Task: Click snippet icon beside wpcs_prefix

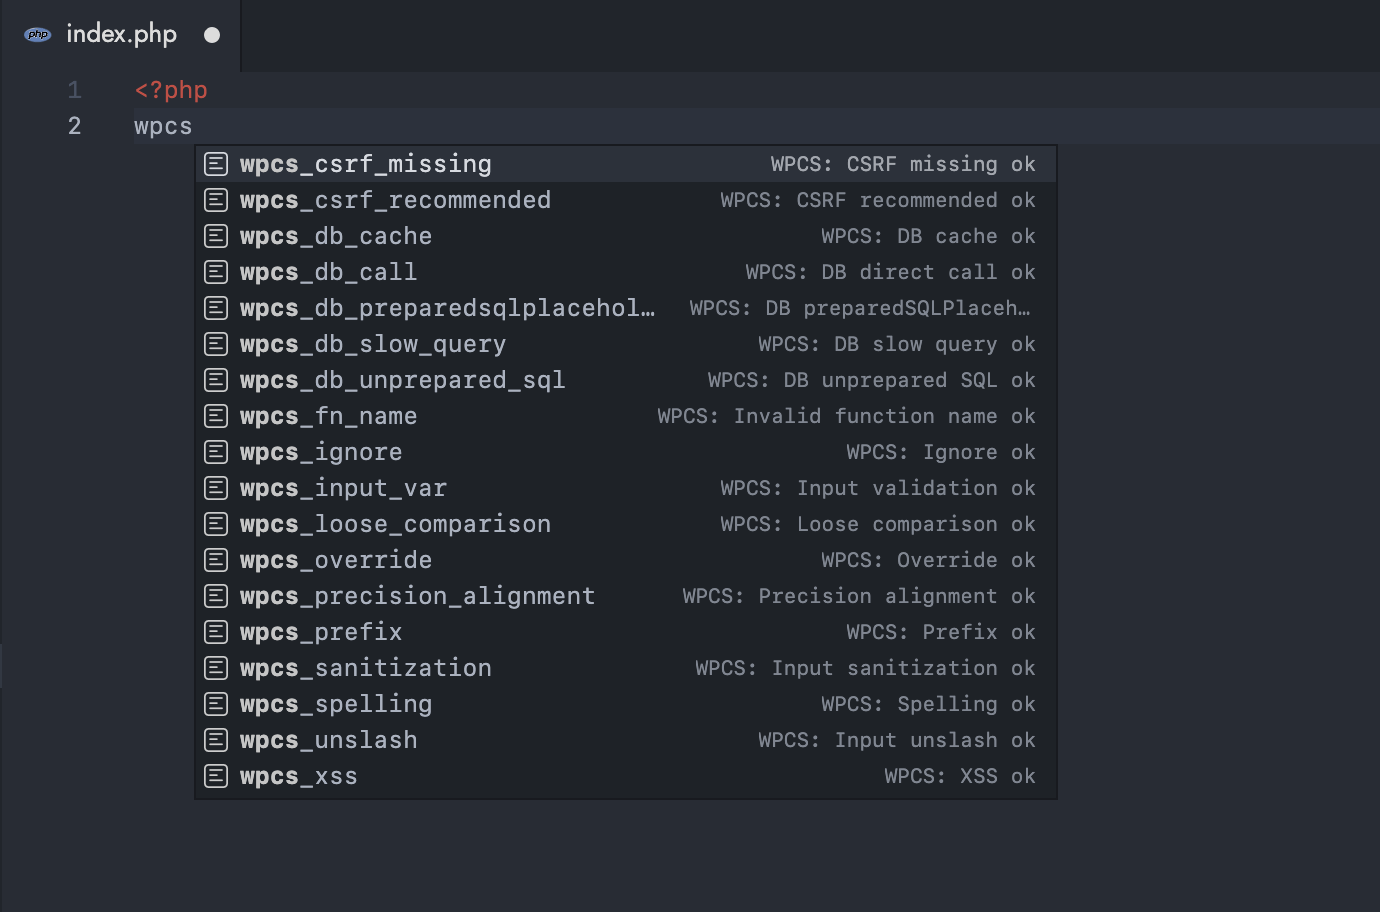Action: point(216,632)
